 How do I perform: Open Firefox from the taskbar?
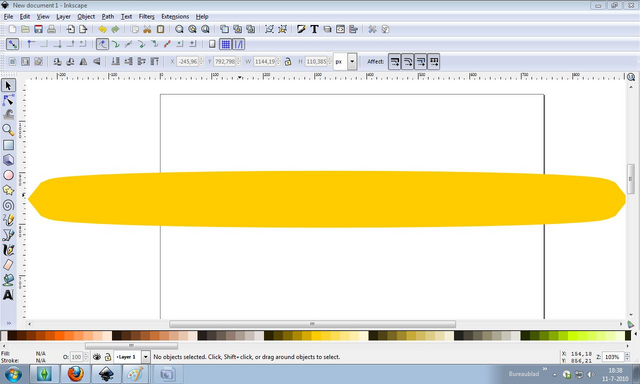75,374
